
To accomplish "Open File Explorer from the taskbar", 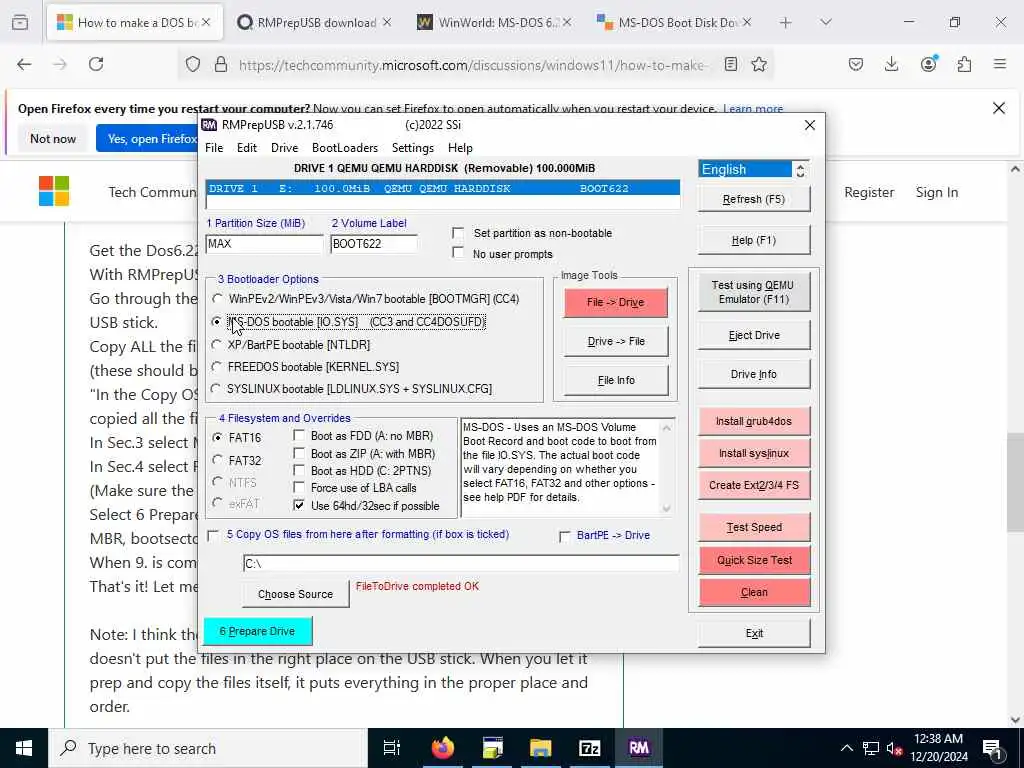I will tap(541, 748).
